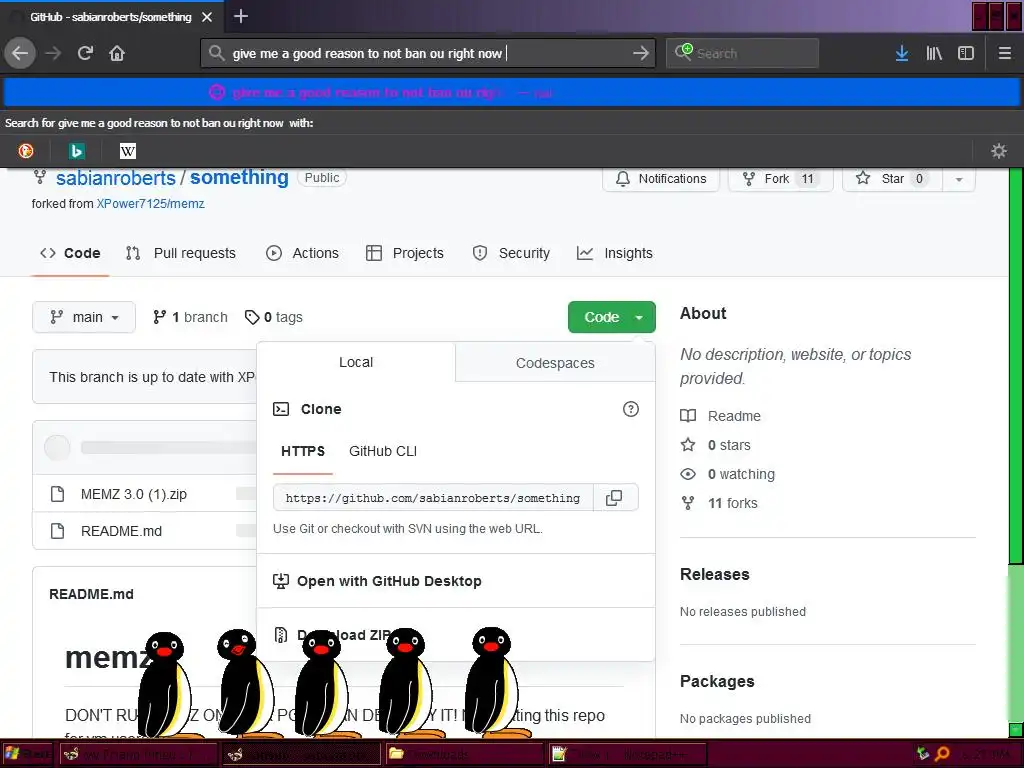Screen dimensions: 1024x768
Task: Open the Insights tab
Action: tap(615, 253)
